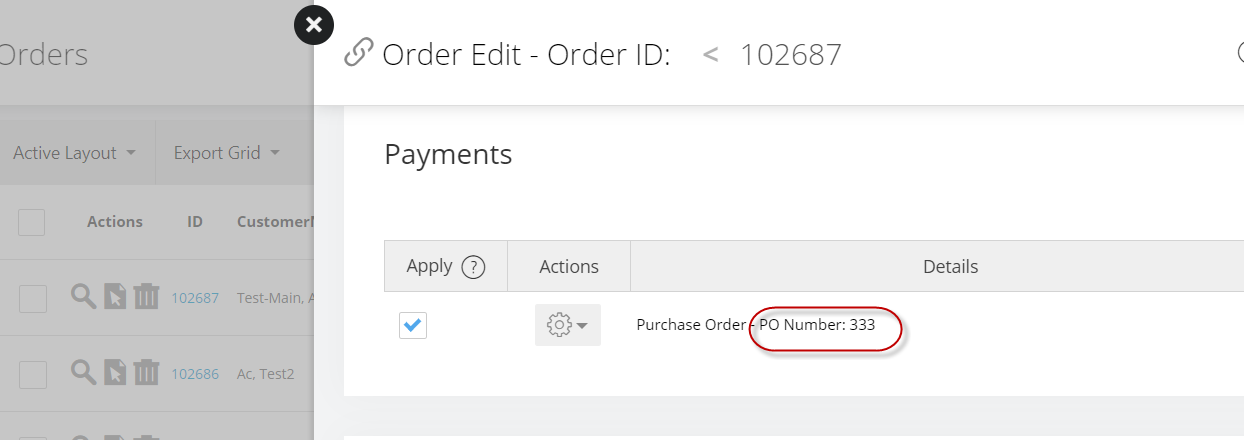Edit order 102687 using the page icon
Image resolution: width=1244 pixels, height=440 pixels.
pyautogui.click(x=115, y=296)
